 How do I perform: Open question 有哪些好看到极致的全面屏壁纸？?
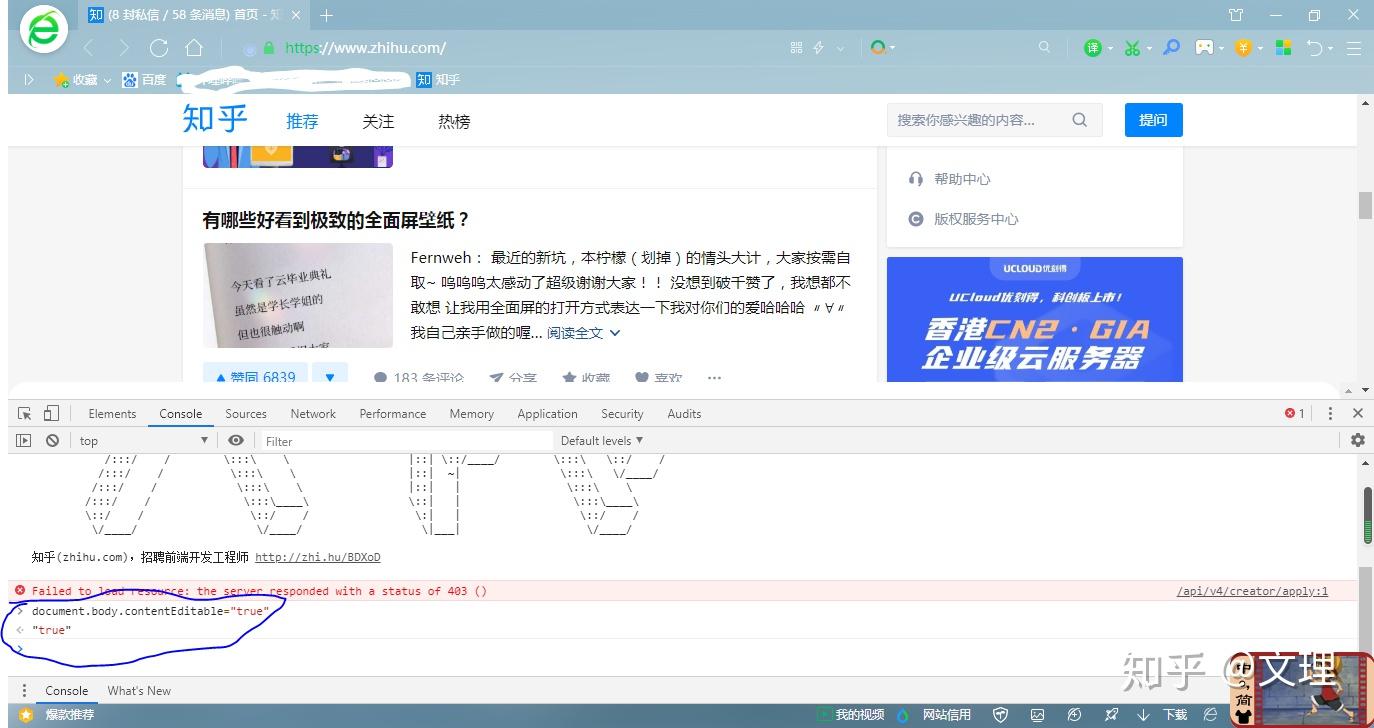pyautogui.click(x=336, y=220)
